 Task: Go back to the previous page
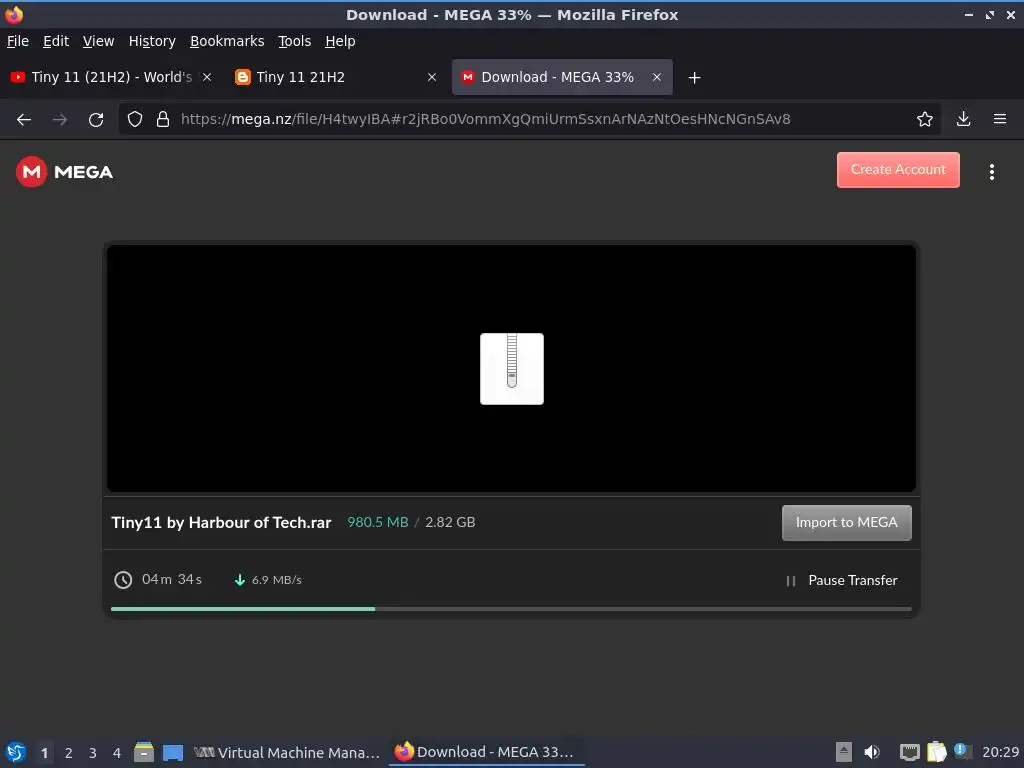24,120
